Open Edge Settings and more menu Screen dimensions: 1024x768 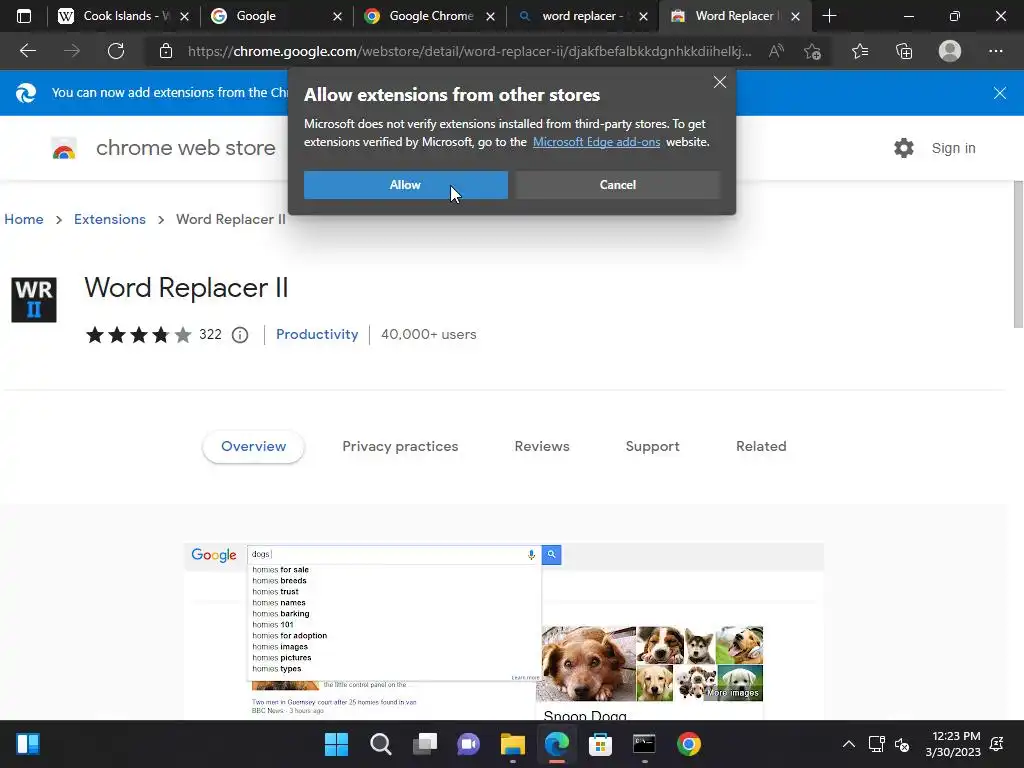[995, 51]
